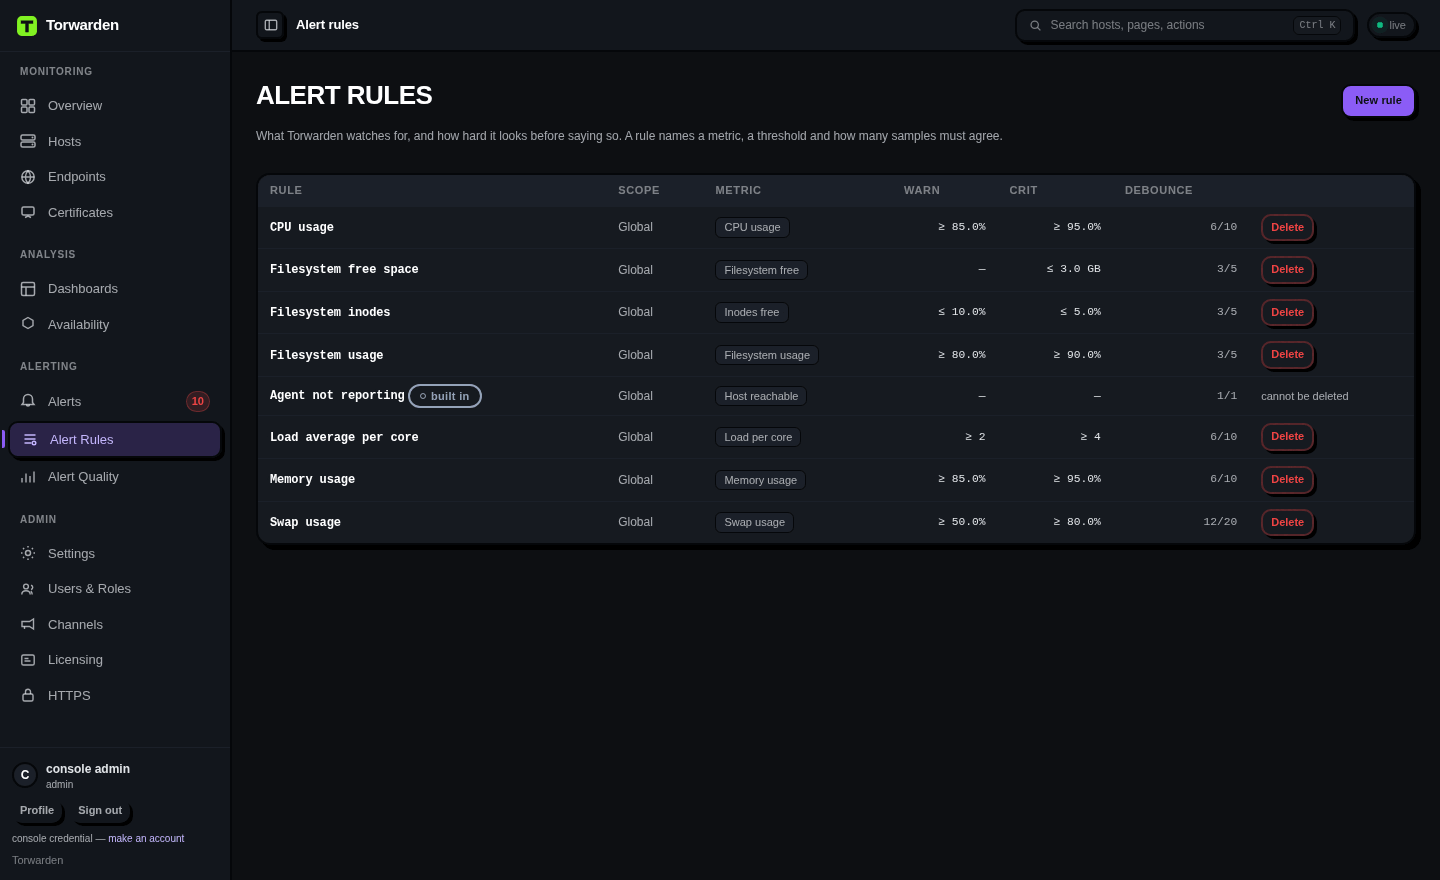Delete the Filesystem free space rule
This screenshot has height=880, width=1440.
click(1287, 270)
